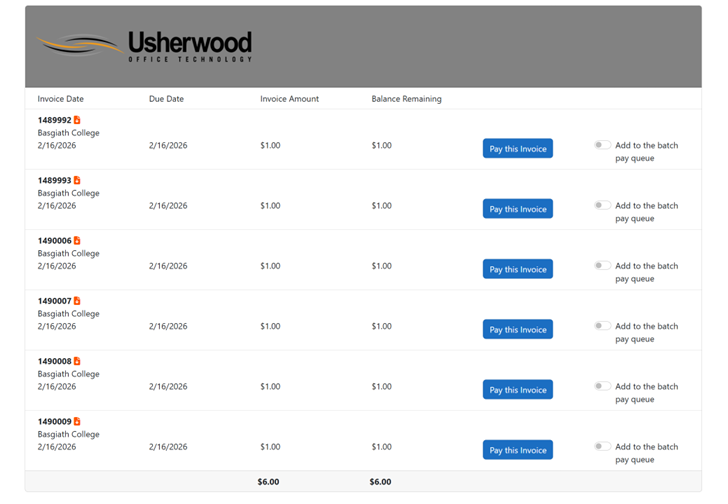Toggle batch pay queue for invoice 1489992
The height and width of the screenshot is (504, 728).
602,145
